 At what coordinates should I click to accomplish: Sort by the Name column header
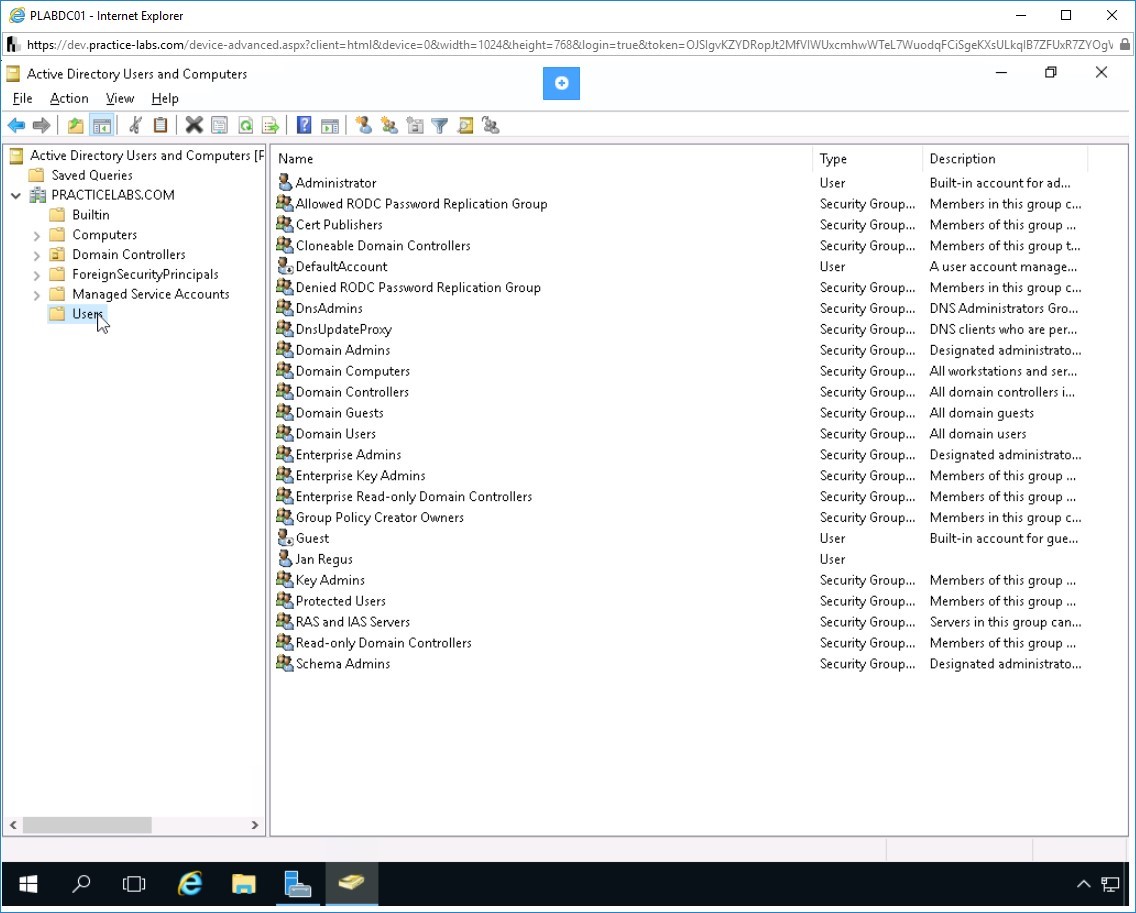542,159
